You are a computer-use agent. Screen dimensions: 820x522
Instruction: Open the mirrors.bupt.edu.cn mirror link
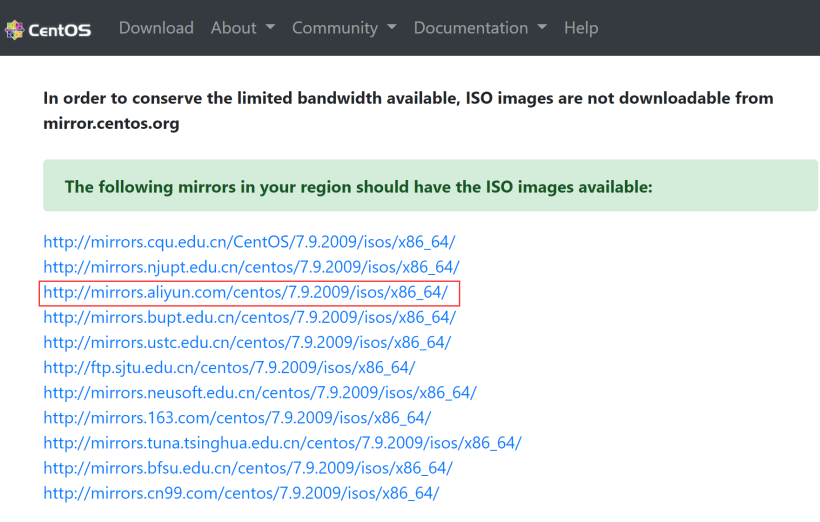pyautogui.click(x=249, y=317)
